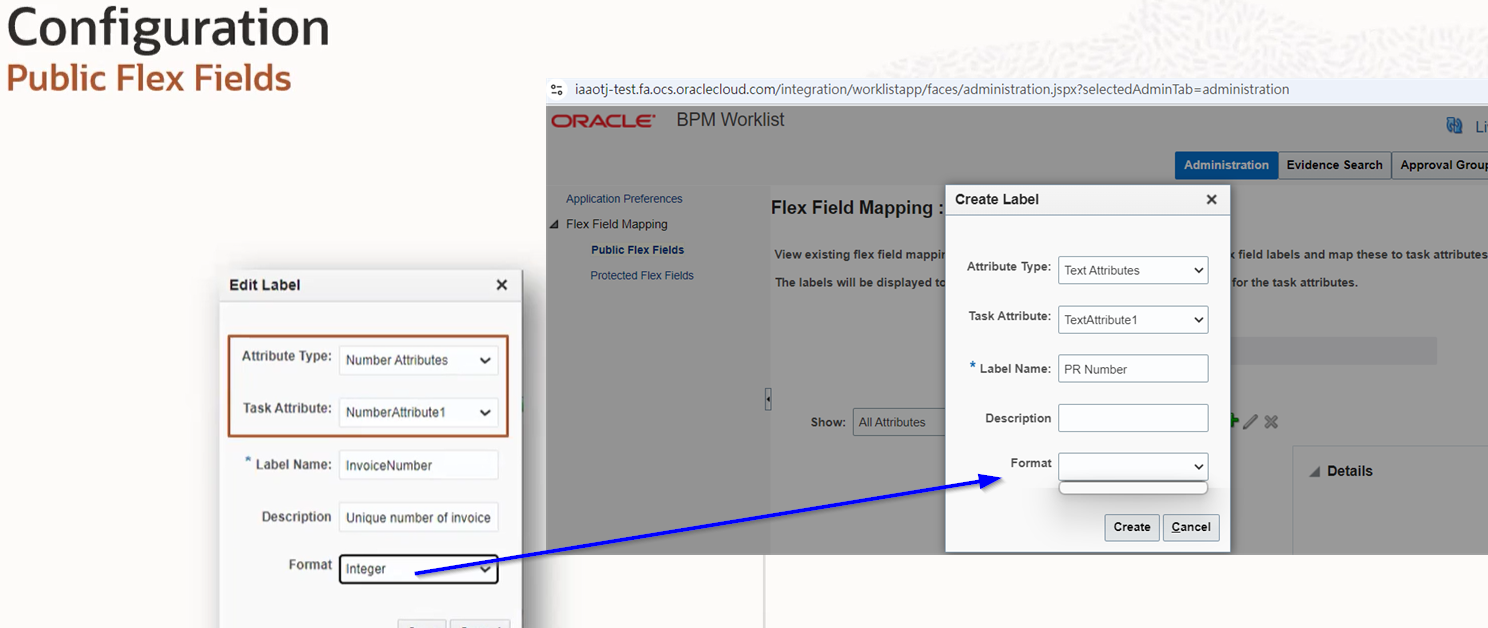Click the X delete icon beside the pencil
This screenshot has width=1488, height=628.
point(1270,421)
